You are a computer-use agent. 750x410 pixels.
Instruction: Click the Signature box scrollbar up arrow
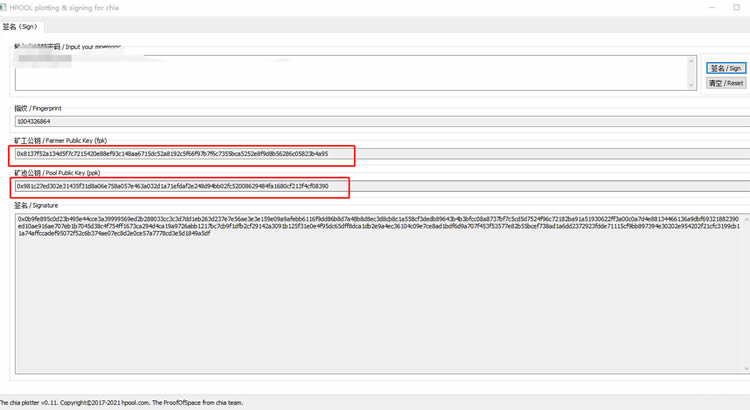click(x=746, y=219)
